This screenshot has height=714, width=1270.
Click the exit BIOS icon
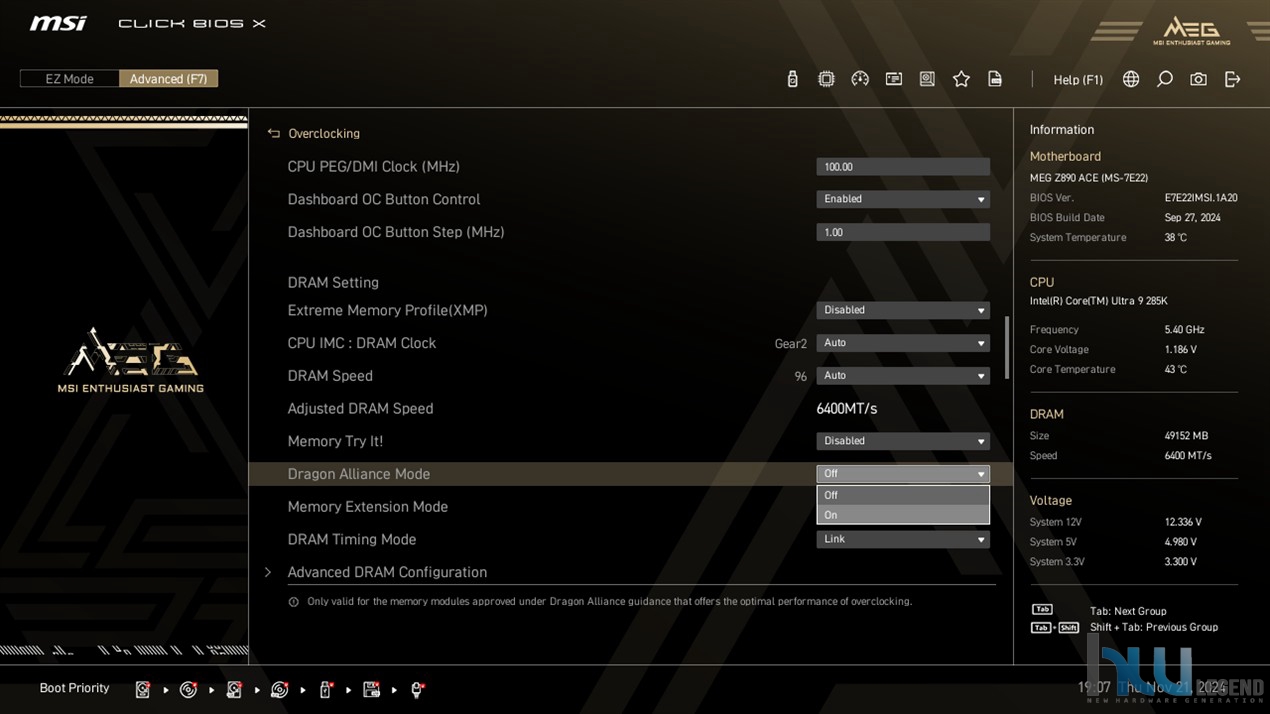click(1232, 79)
